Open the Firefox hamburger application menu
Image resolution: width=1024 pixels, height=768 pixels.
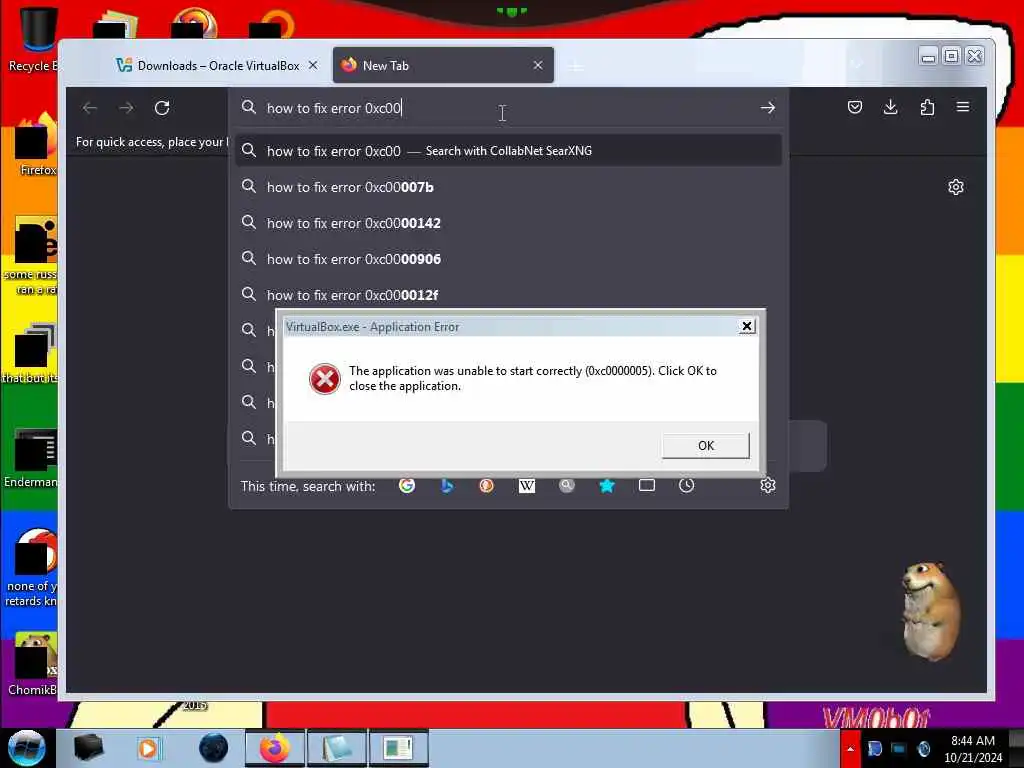point(963,107)
